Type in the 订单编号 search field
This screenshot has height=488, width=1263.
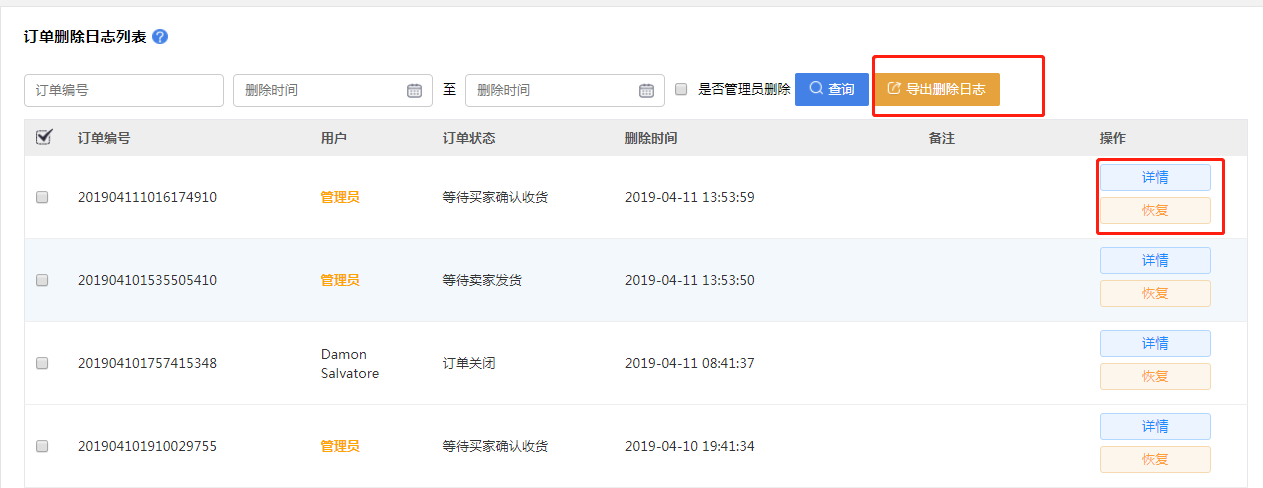pos(123,90)
